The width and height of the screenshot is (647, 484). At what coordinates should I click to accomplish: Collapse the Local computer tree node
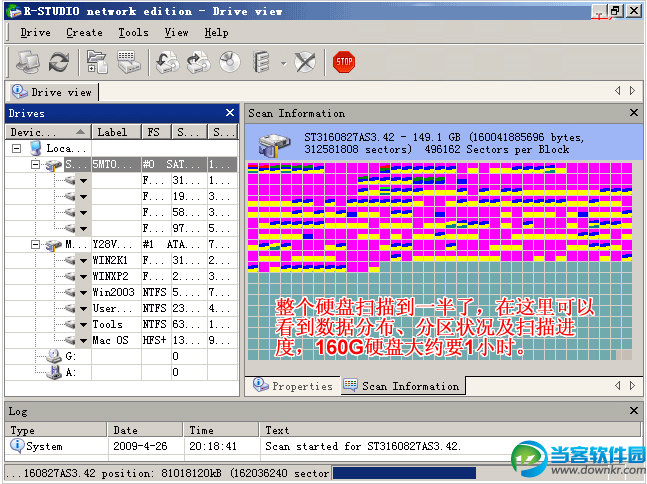pyautogui.click(x=16, y=148)
